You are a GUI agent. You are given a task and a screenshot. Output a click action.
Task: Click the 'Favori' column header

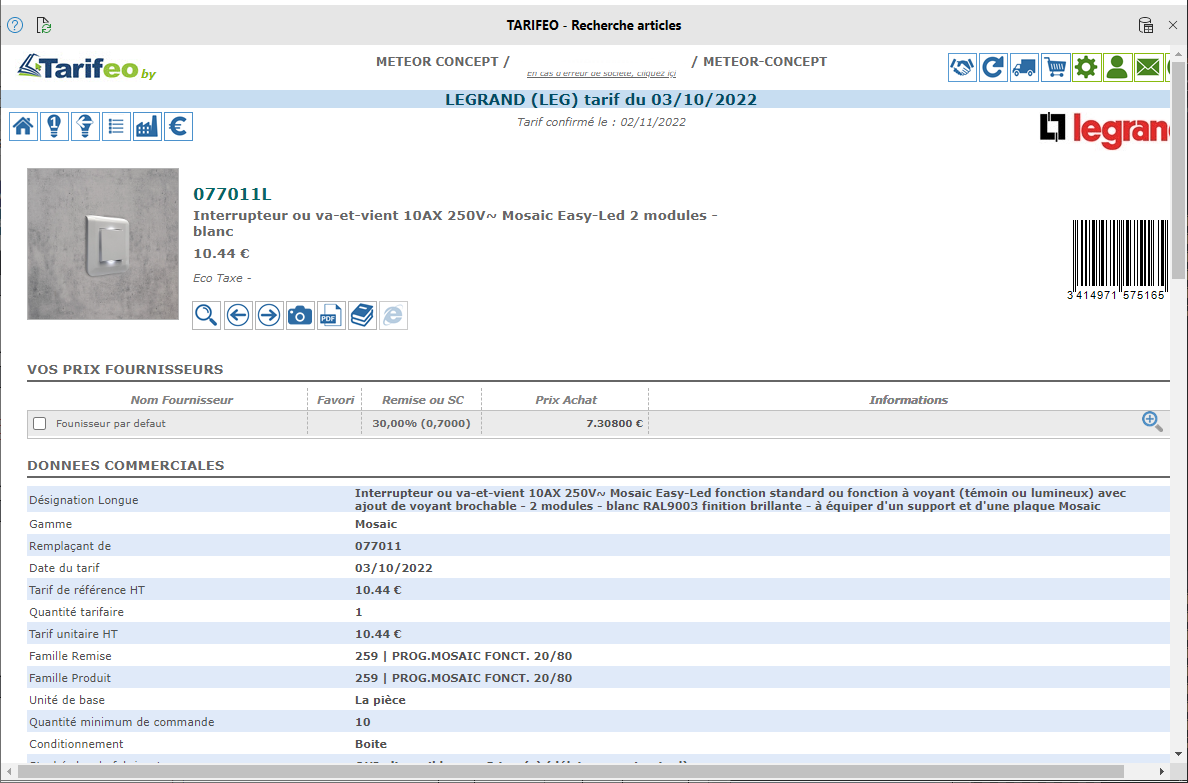pos(336,399)
